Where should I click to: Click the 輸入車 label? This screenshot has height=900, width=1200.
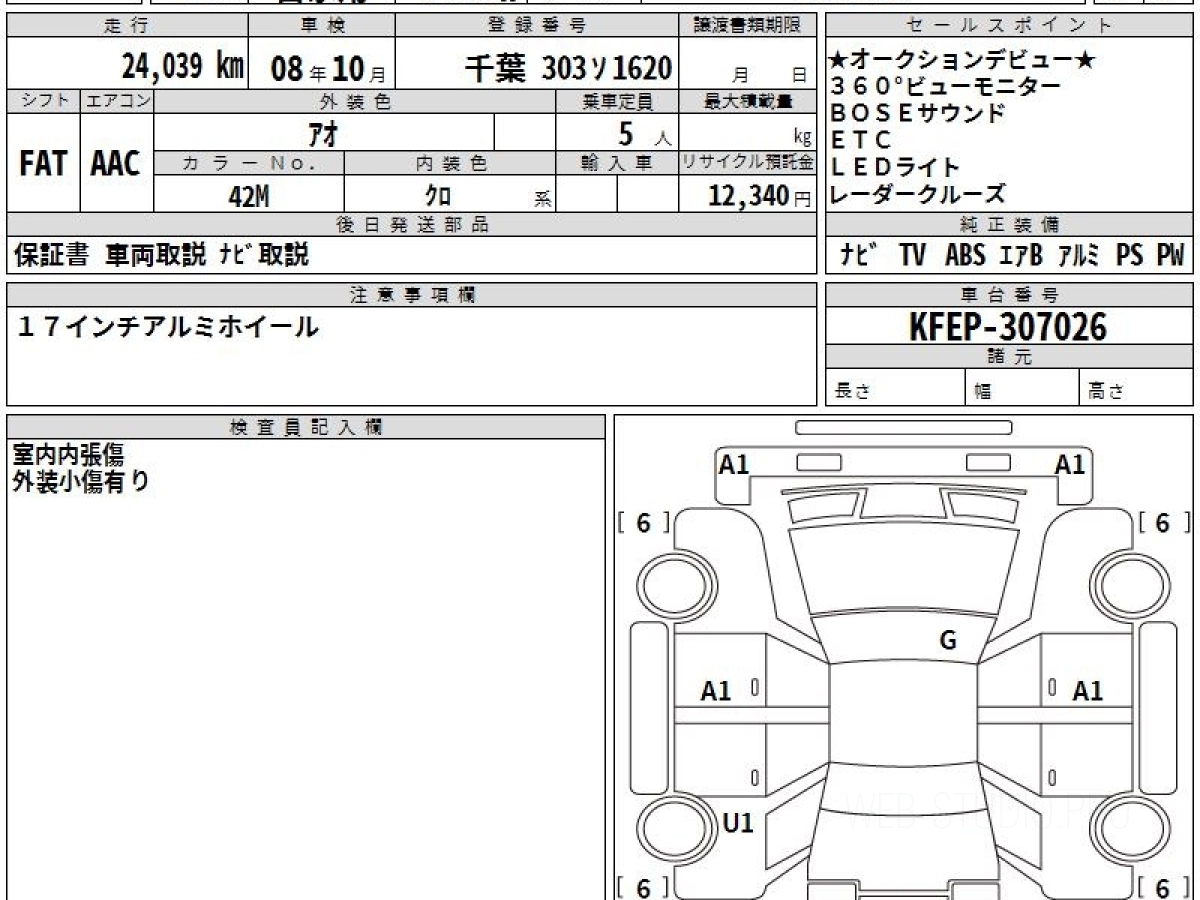617,163
